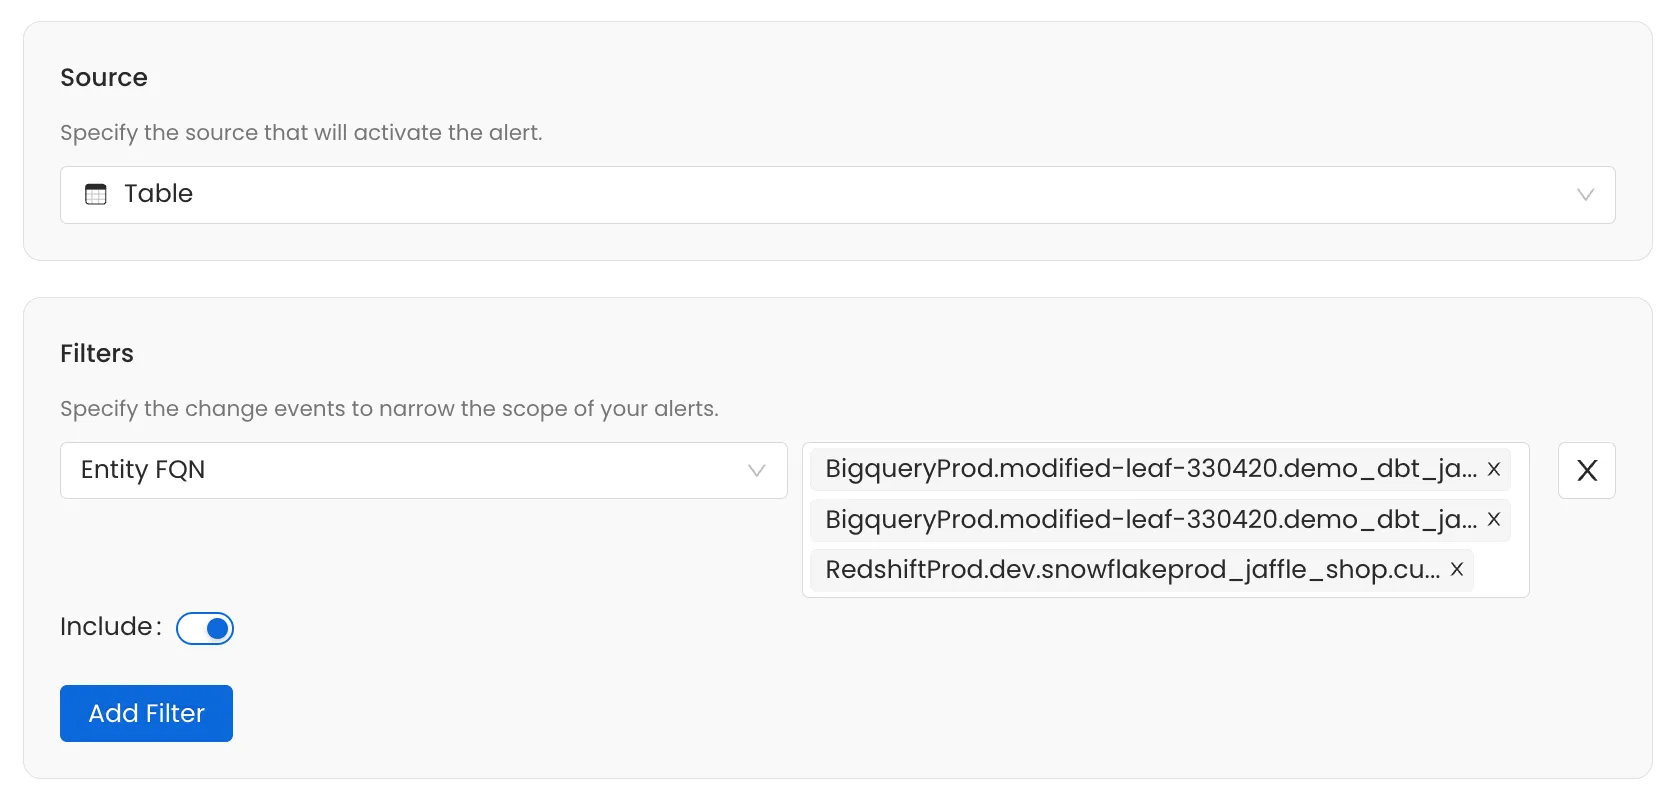Click the Filters section heading
1678x802 pixels.
tap(97, 354)
